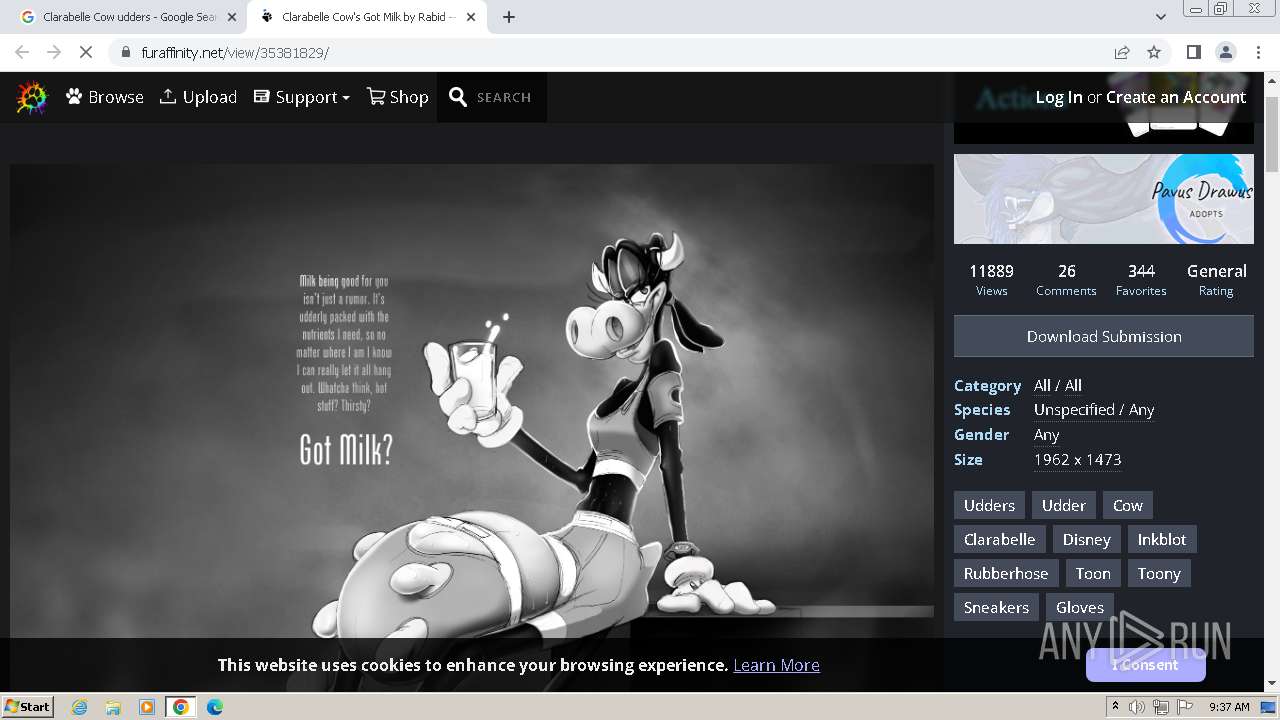This screenshot has height=720, width=1280.
Task: Open Internet Explorer from taskbar
Action: (80, 707)
